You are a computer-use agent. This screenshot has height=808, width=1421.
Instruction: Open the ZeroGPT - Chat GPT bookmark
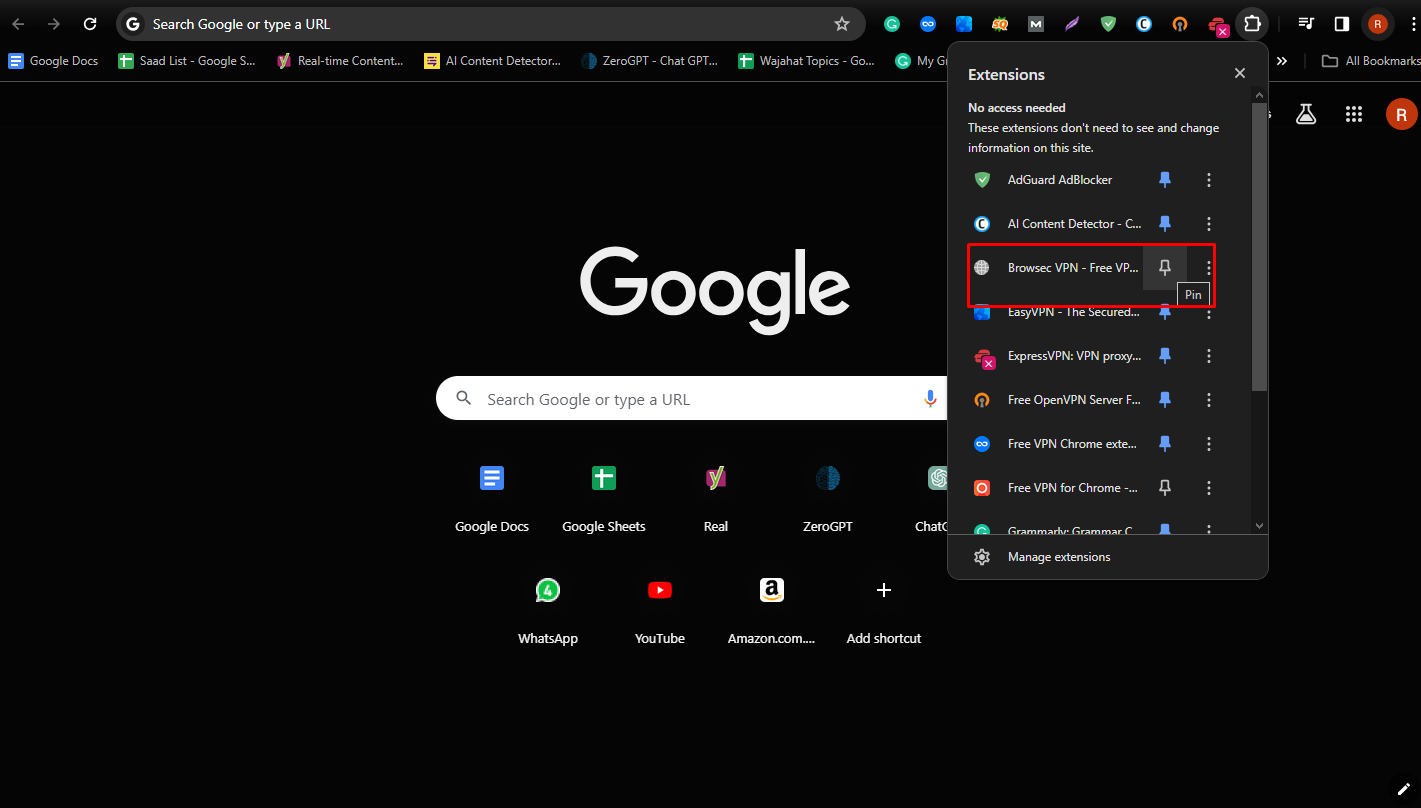pyautogui.click(x=651, y=61)
